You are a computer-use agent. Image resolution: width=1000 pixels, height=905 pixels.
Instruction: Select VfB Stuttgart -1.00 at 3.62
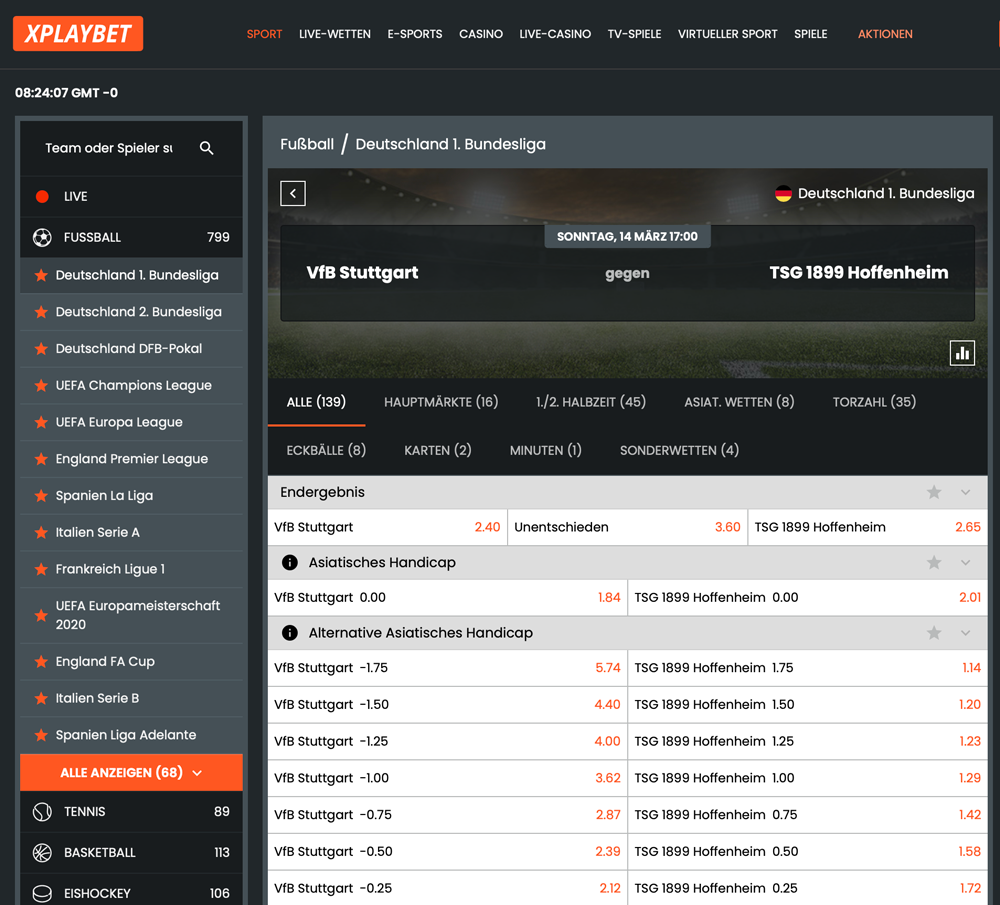click(x=447, y=778)
